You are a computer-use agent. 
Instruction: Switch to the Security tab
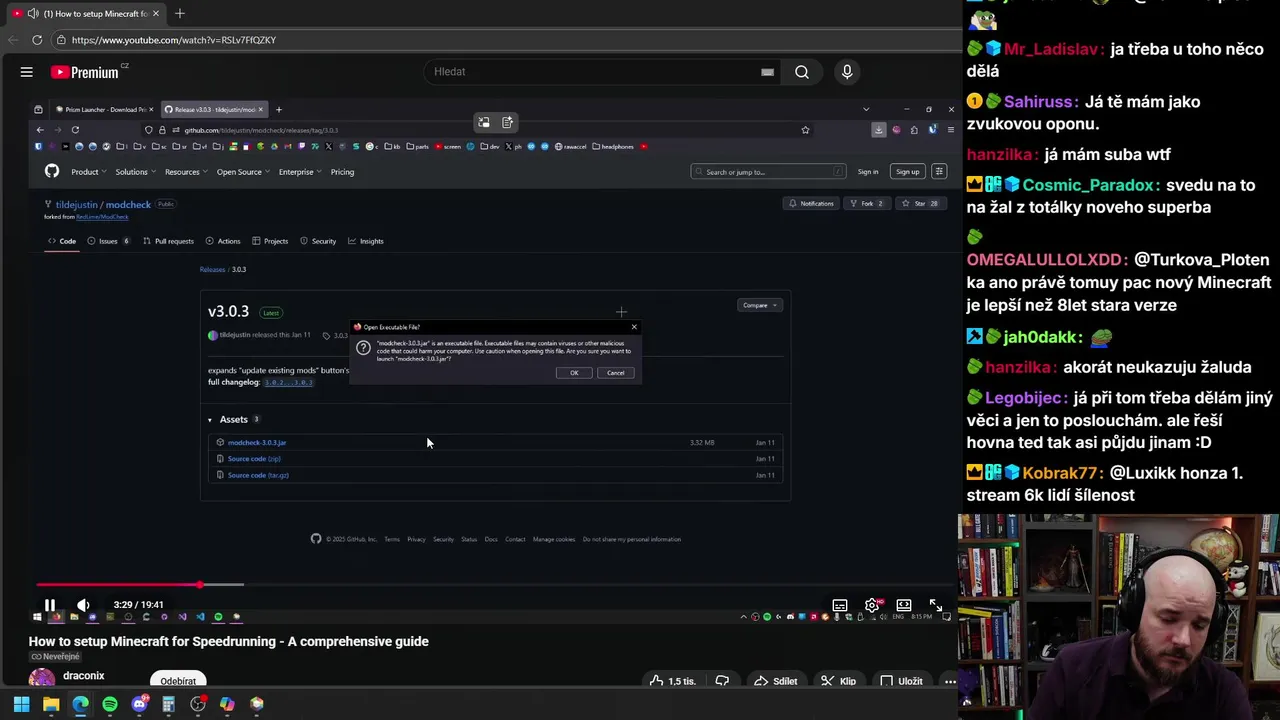[x=318, y=241]
